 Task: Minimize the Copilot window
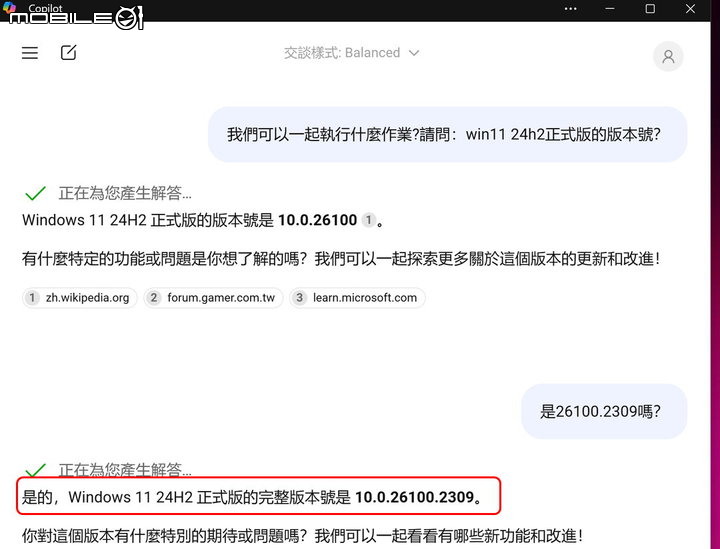[610, 9]
